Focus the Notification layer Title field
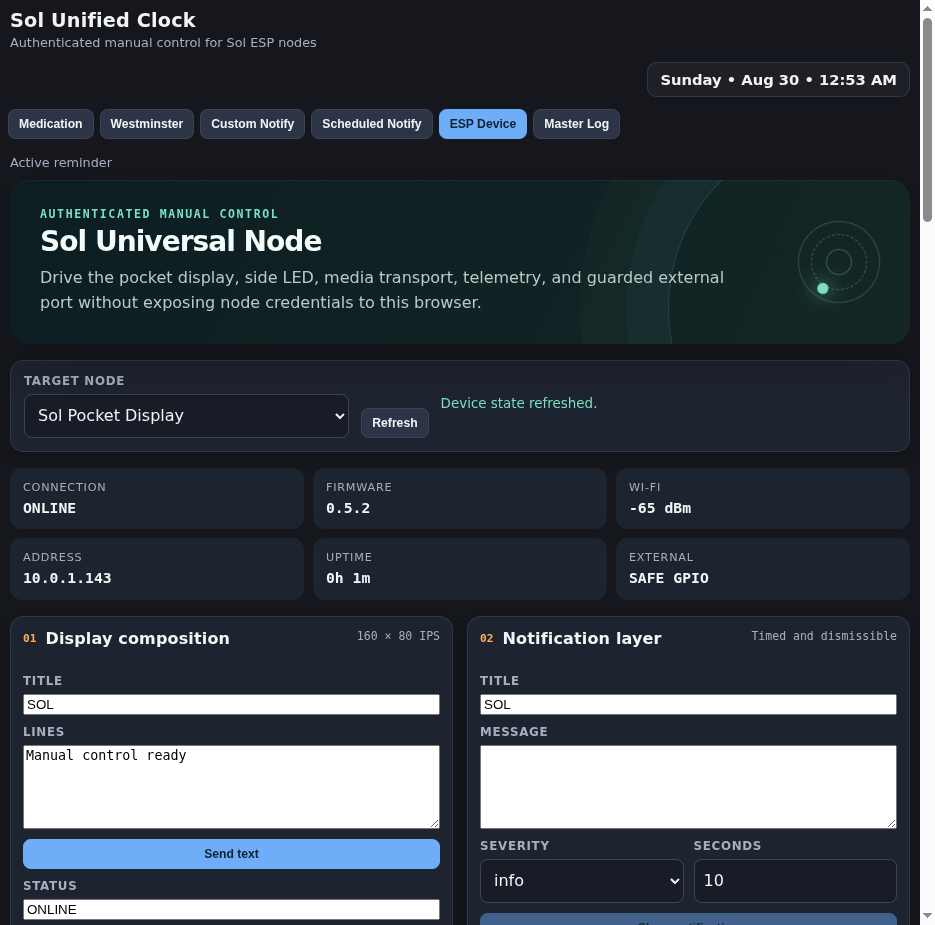The height and width of the screenshot is (925, 935). click(x=688, y=704)
